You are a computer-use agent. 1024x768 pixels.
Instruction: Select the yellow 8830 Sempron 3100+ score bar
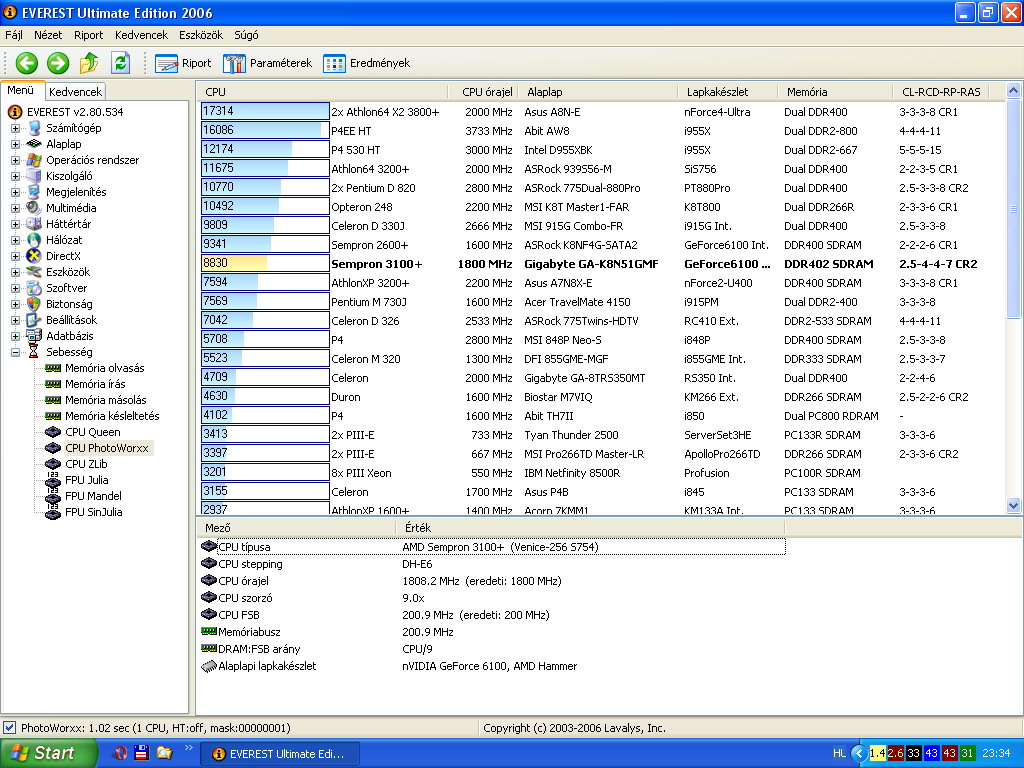click(264, 263)
